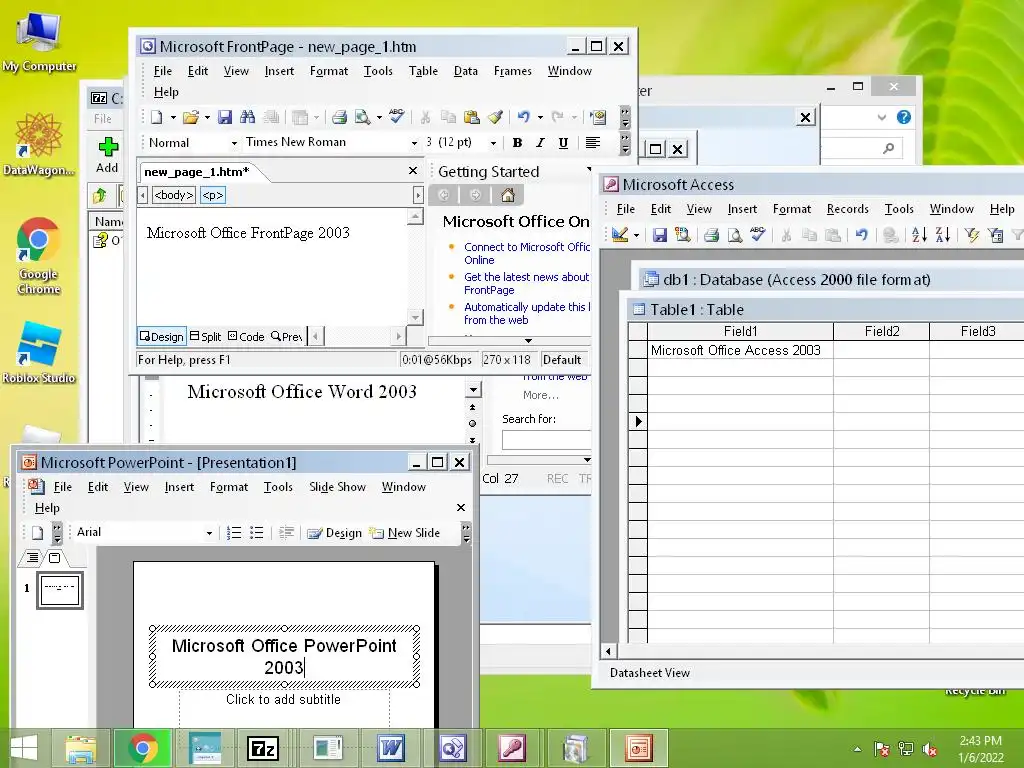The image size is (1024, 768).
Task: Click Spelling check icon in FrontPage toolbar
Action: (x=396, y=116)
